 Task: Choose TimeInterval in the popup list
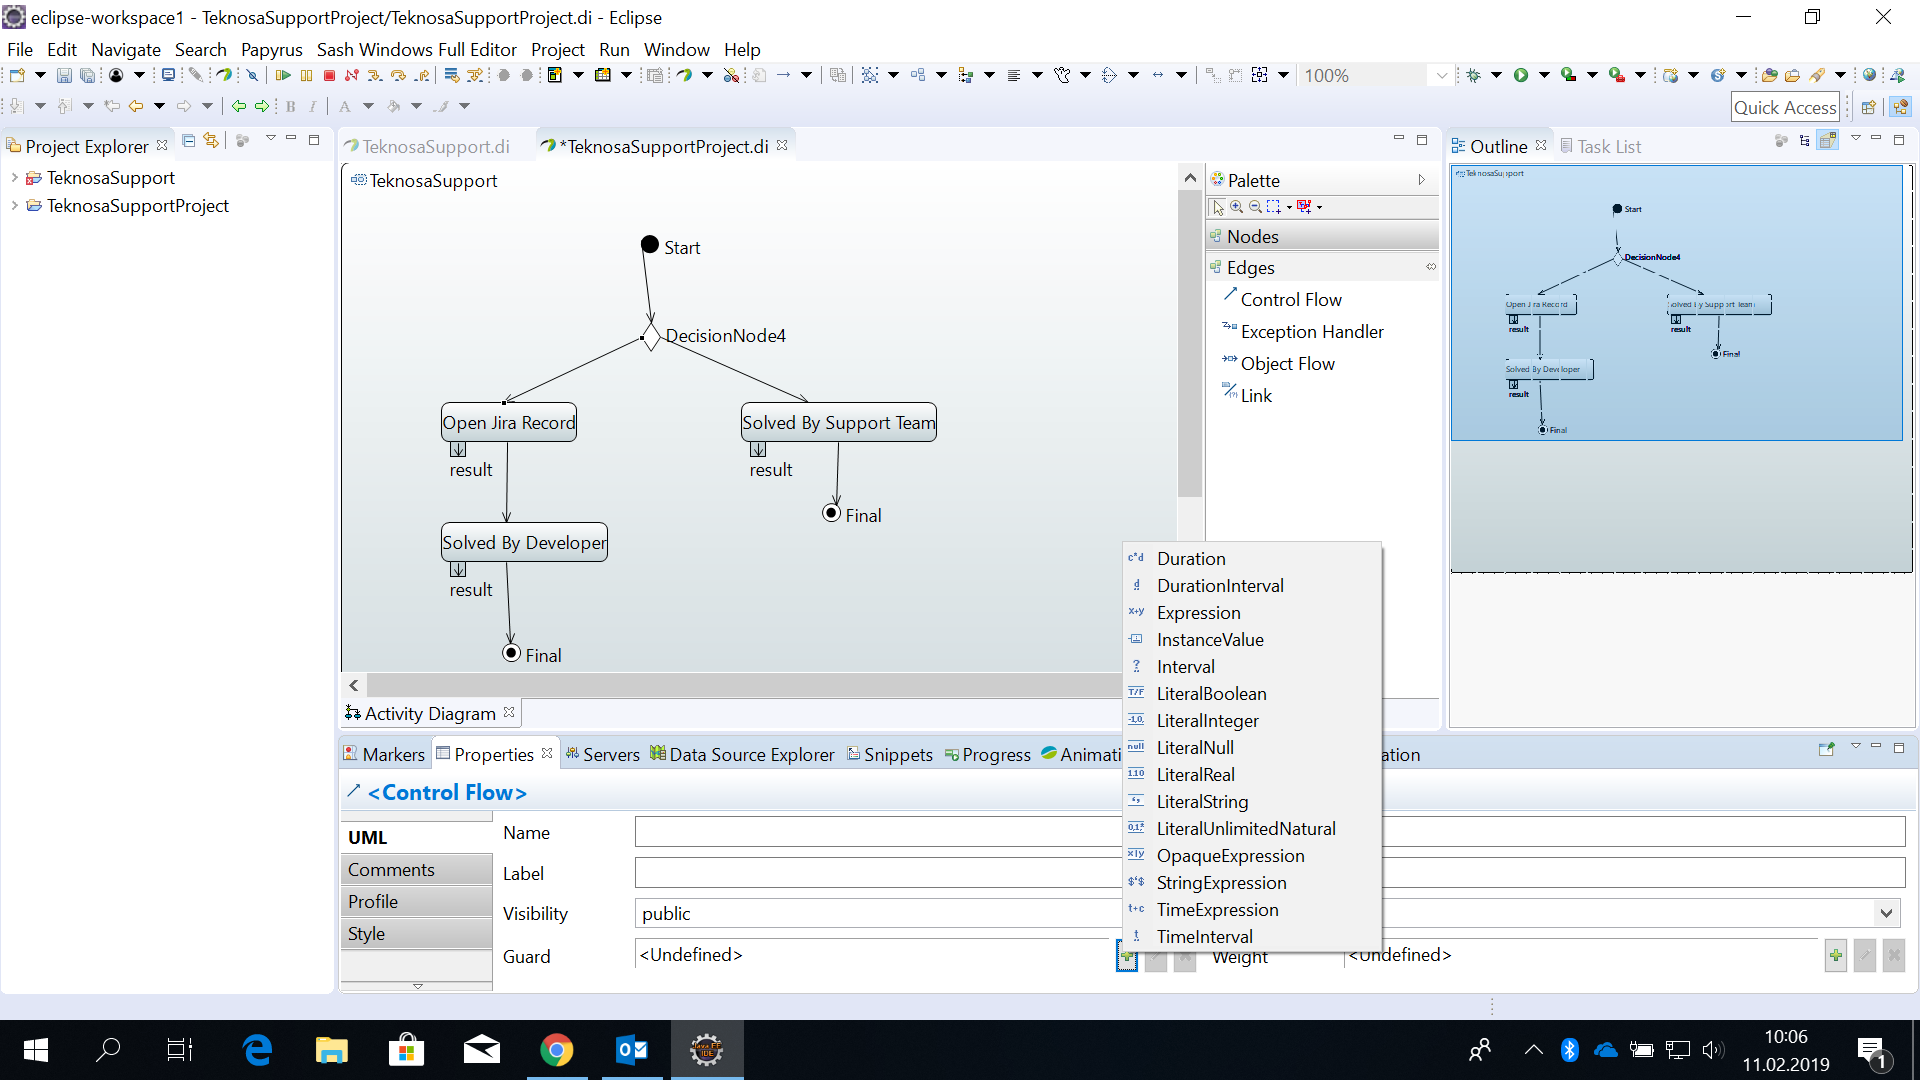[1252, 937]
